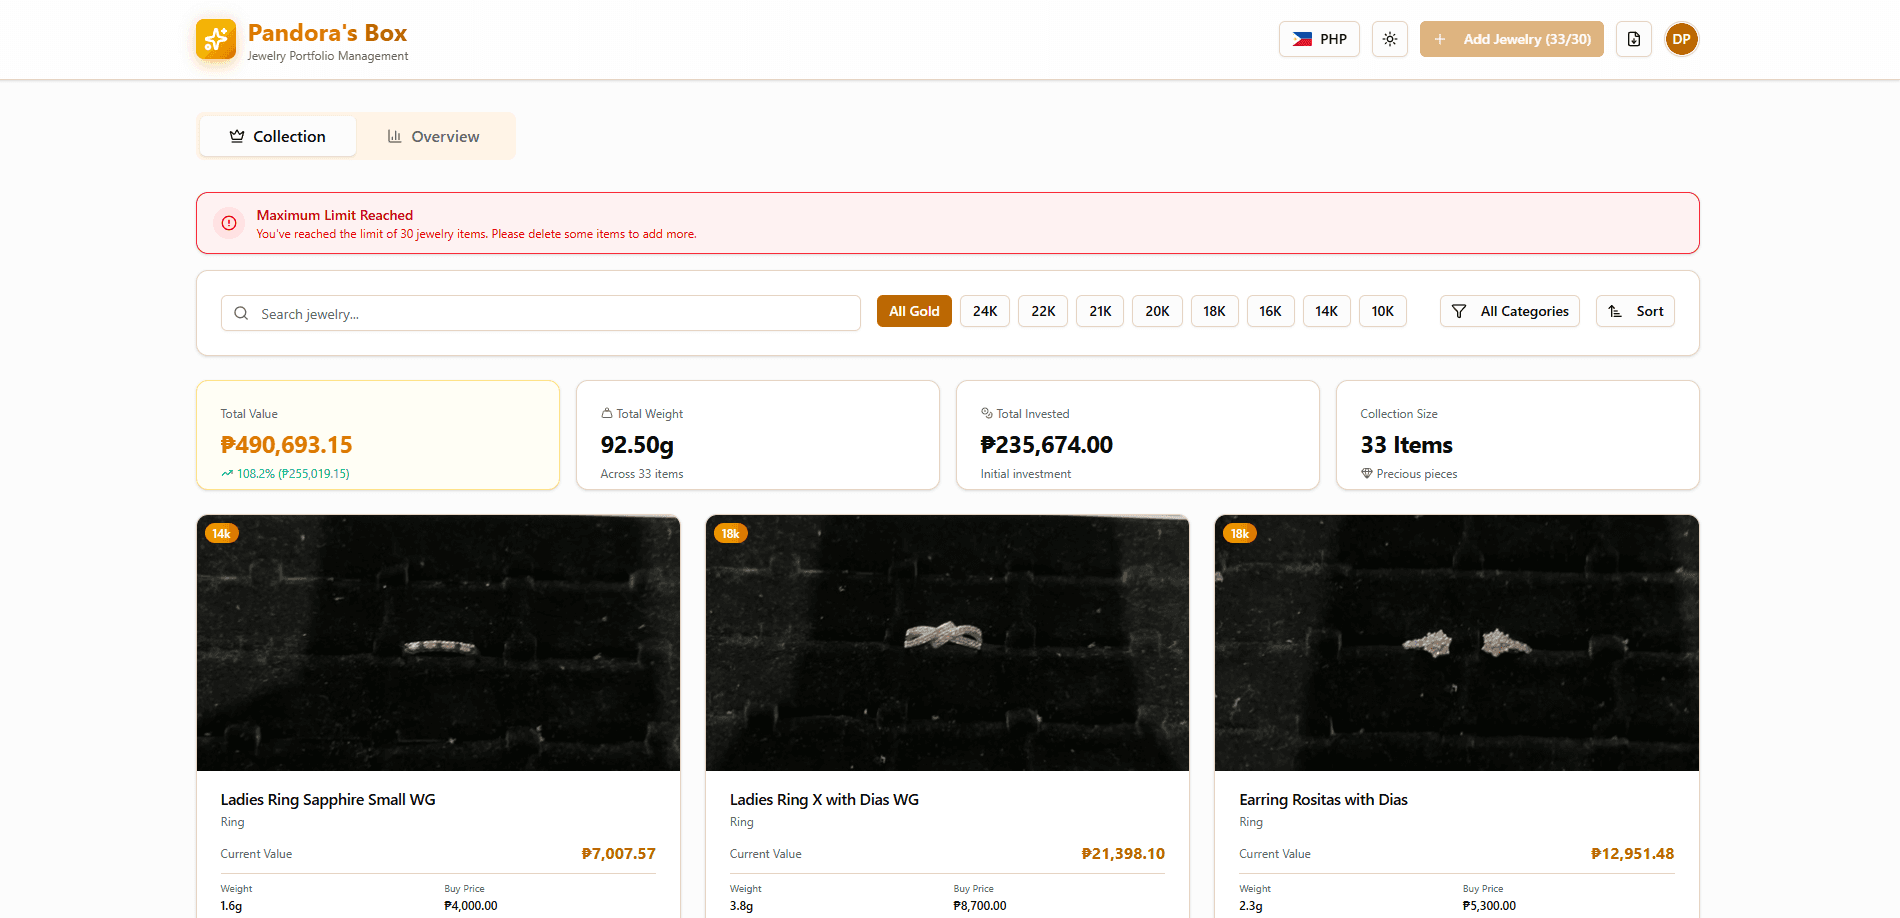This screenshot has width=1900, height=918.
Task: Click the Pandora's Box sparkle logo
Action: [x=215, y=39]
